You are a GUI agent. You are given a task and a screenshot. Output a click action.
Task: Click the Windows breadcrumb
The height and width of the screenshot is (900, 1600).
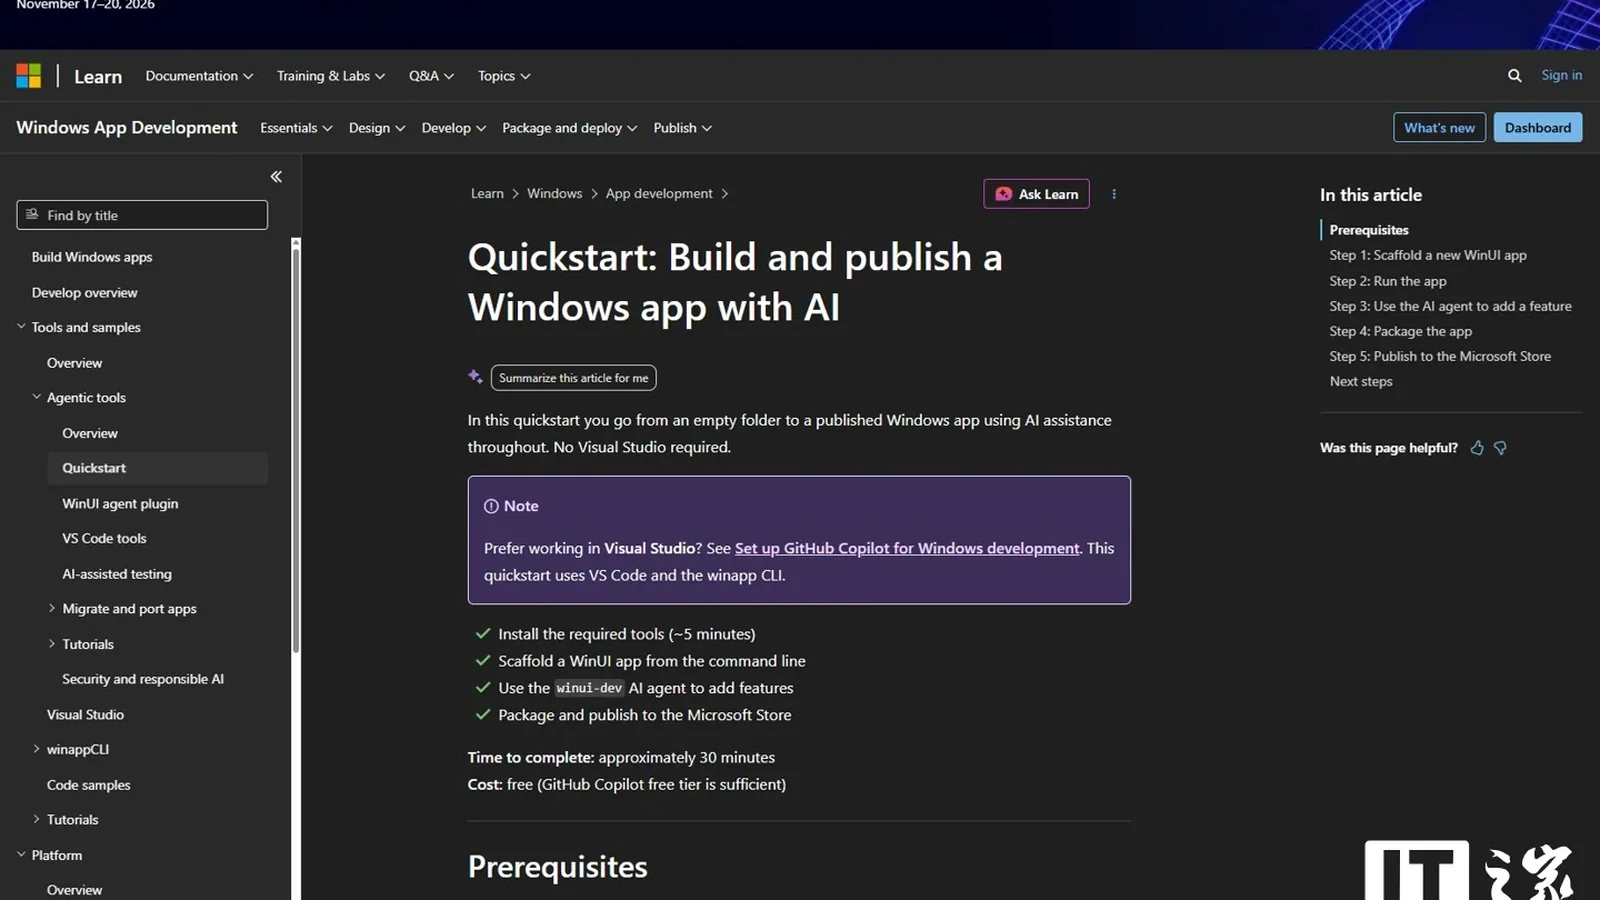point(554,194)
